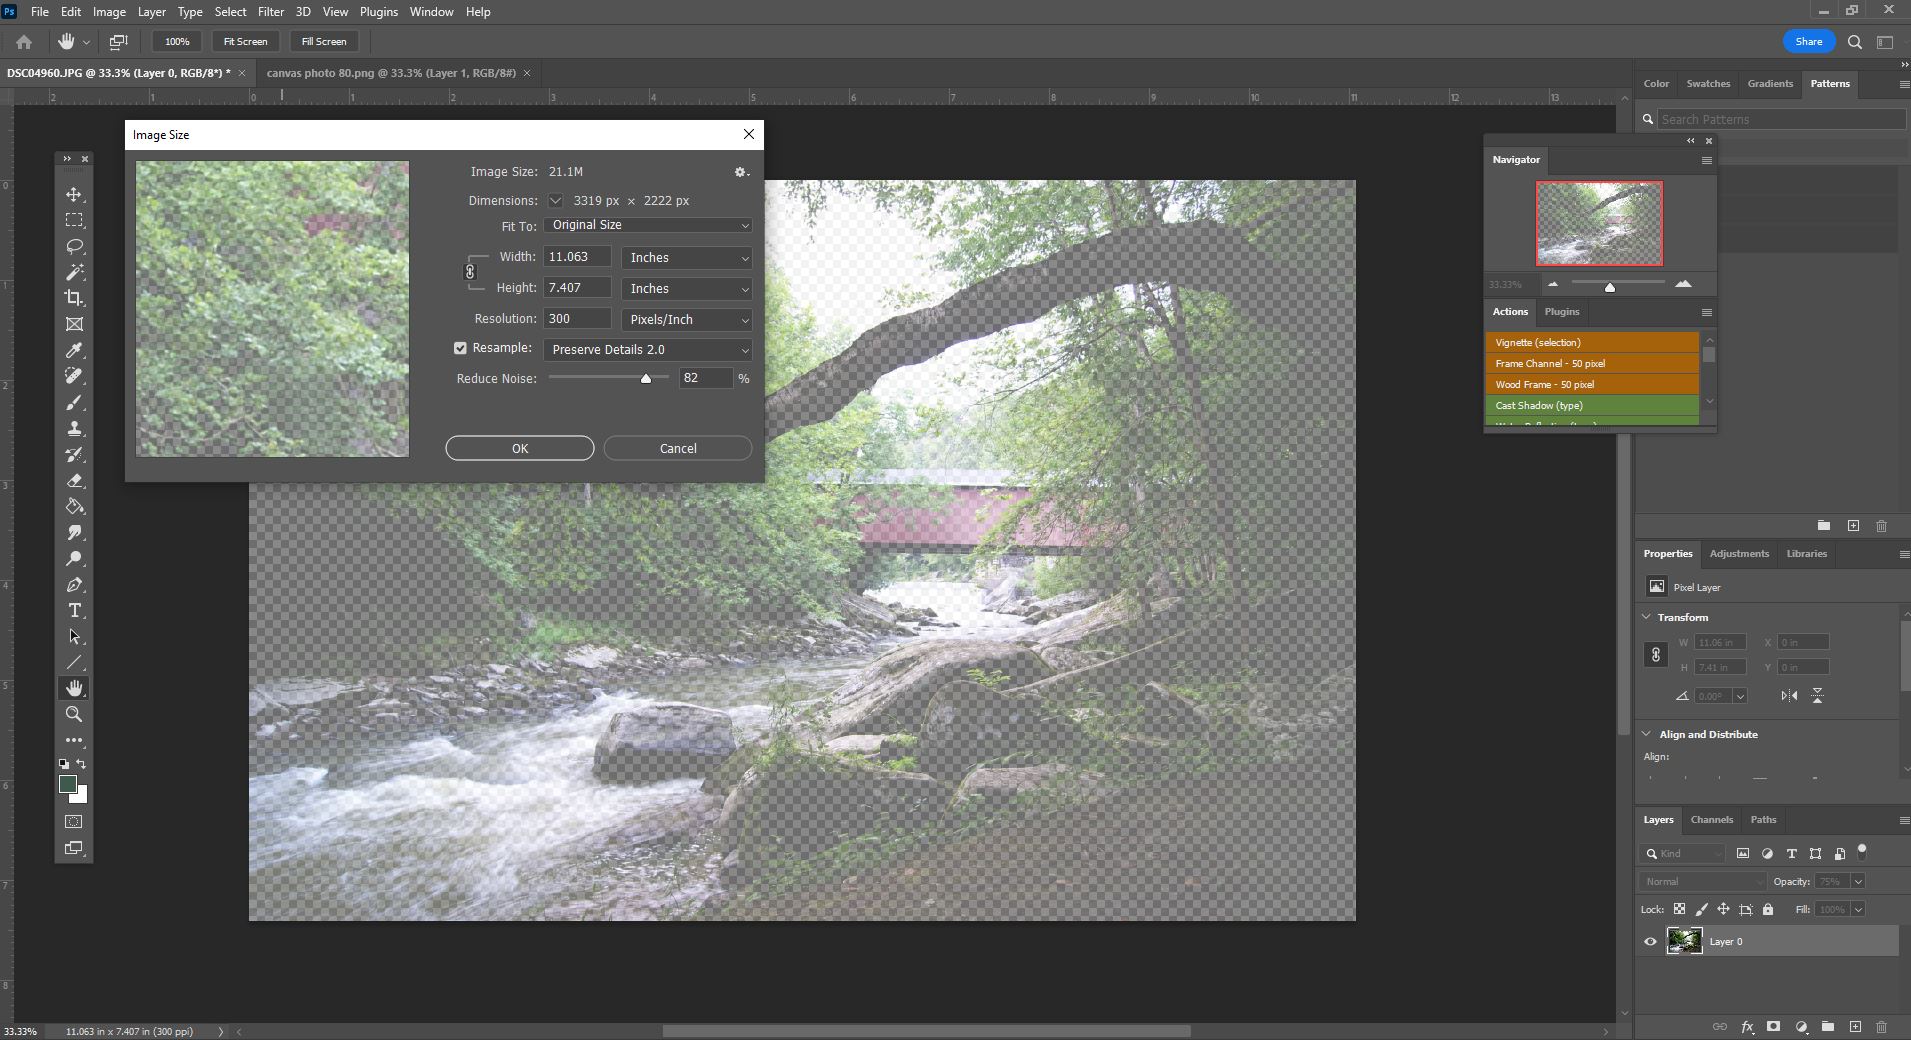Screen dimensions: 1911x1040
Task: Click the width-height link chain toggle
Action: pyautogui.click(x=470, y=272)
